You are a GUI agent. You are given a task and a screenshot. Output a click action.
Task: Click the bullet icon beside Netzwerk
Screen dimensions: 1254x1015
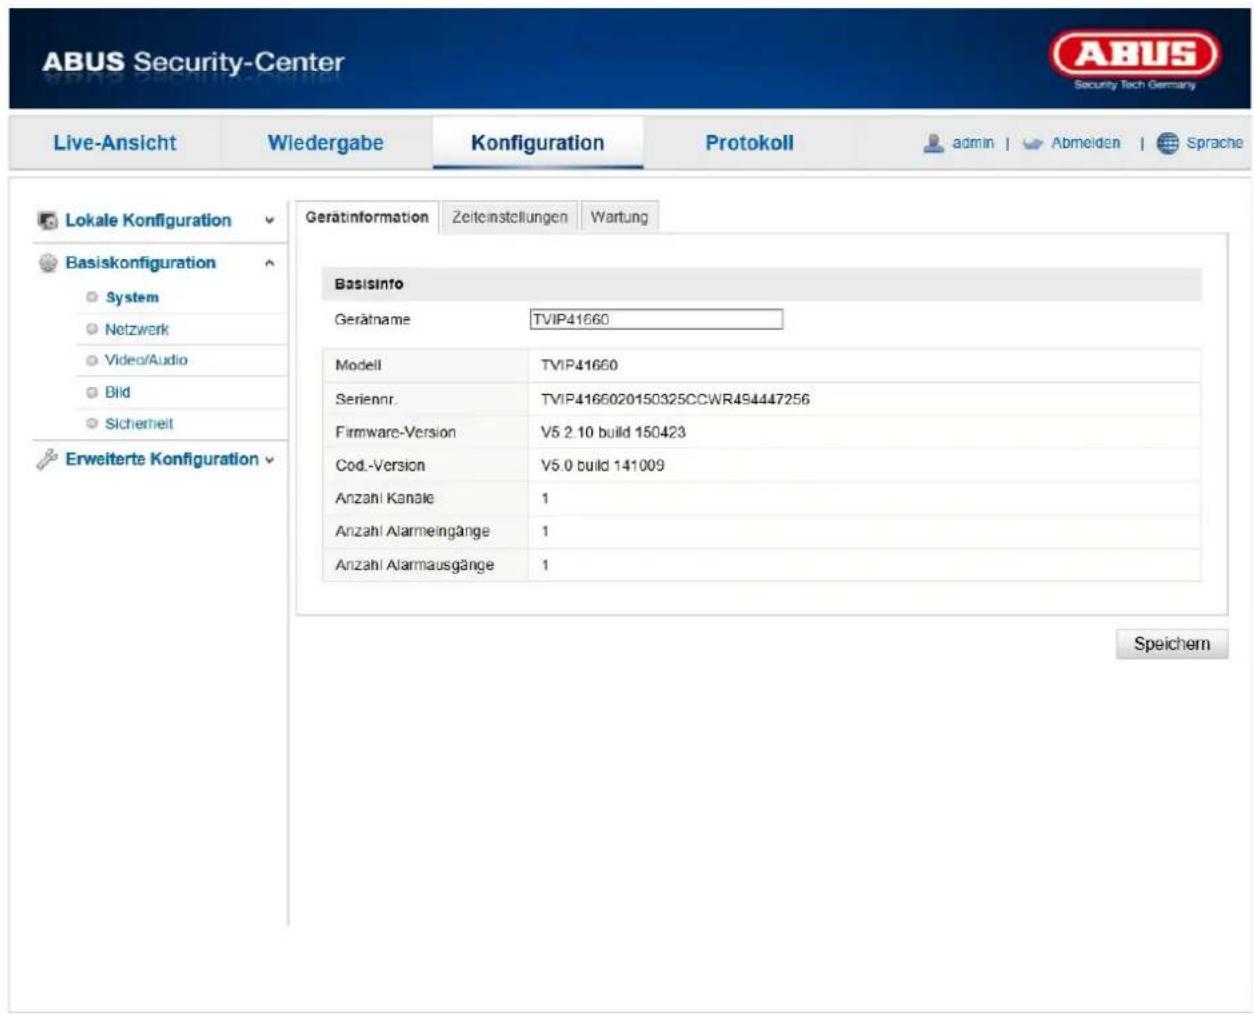[92, 329]
